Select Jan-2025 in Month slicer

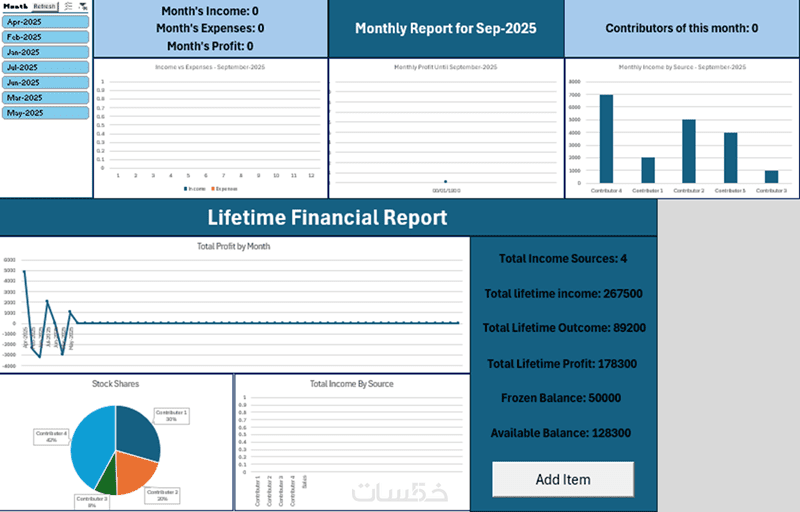tap(45, 52)
